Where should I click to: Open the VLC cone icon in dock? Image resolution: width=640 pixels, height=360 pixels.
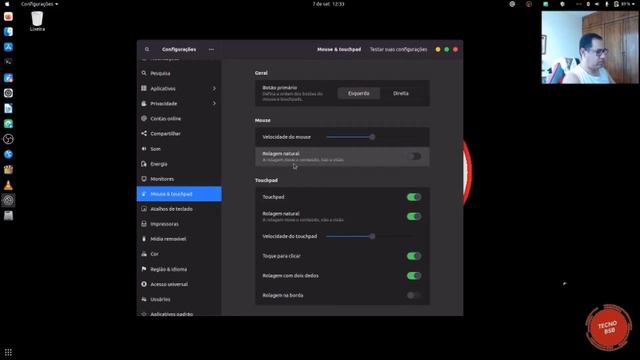click(8, 185)
